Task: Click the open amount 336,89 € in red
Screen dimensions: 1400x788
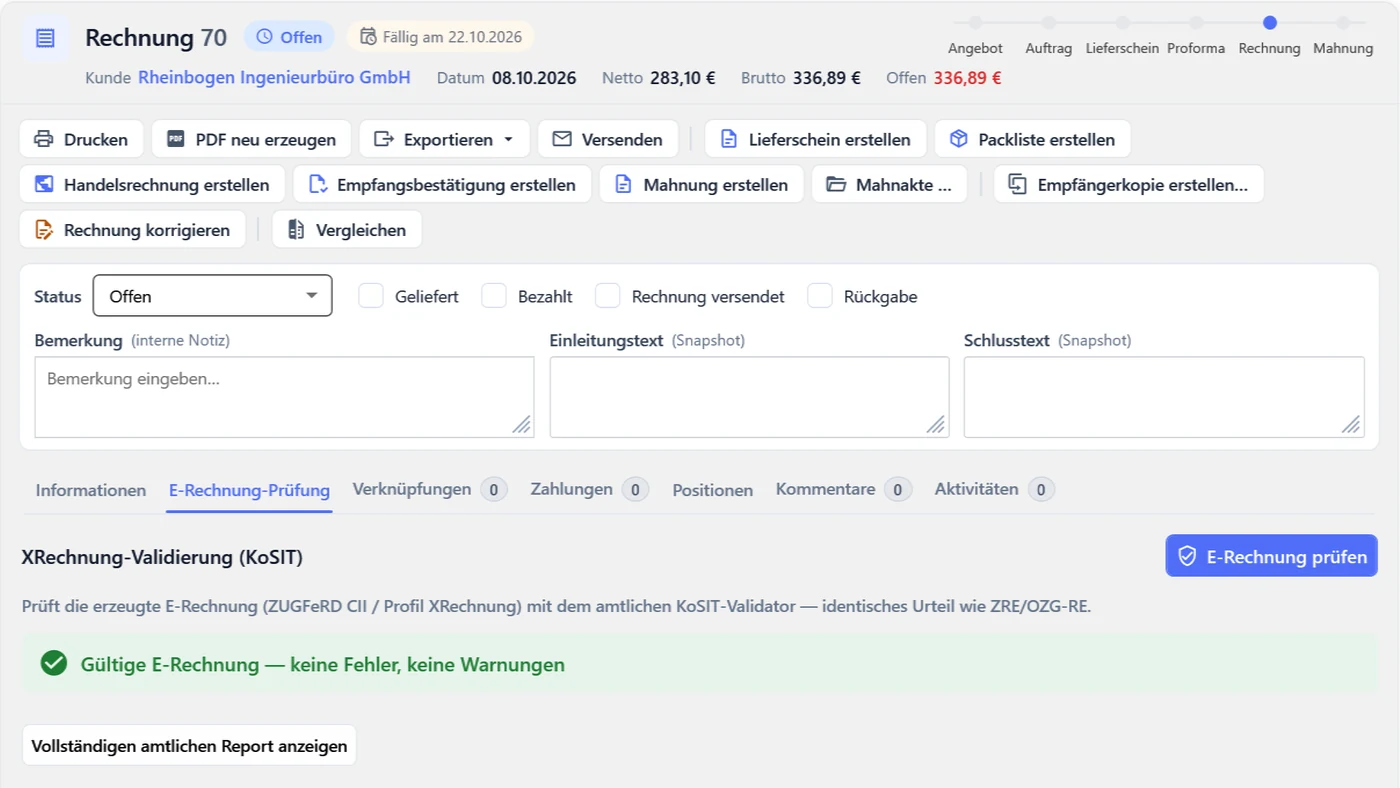Action: coord(968,78)
